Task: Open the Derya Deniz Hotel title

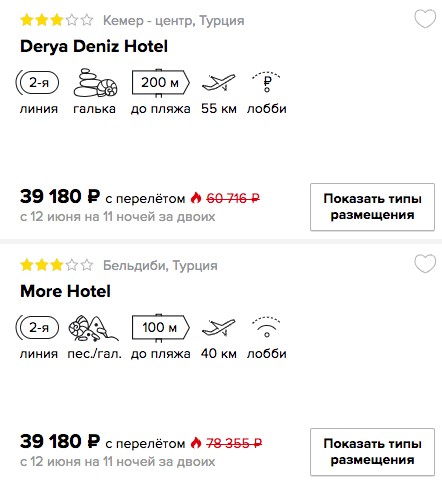Action: tap(94, 46)
